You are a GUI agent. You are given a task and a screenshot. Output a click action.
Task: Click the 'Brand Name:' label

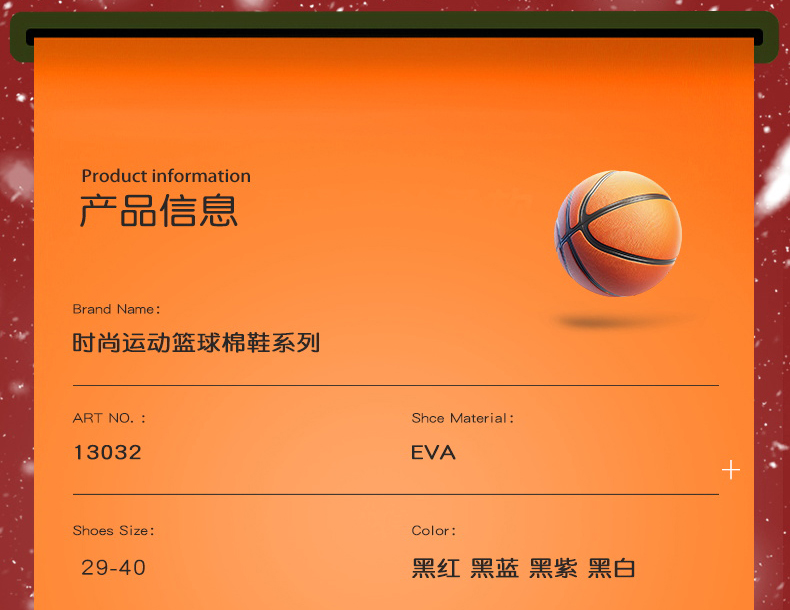pos(116,309)
